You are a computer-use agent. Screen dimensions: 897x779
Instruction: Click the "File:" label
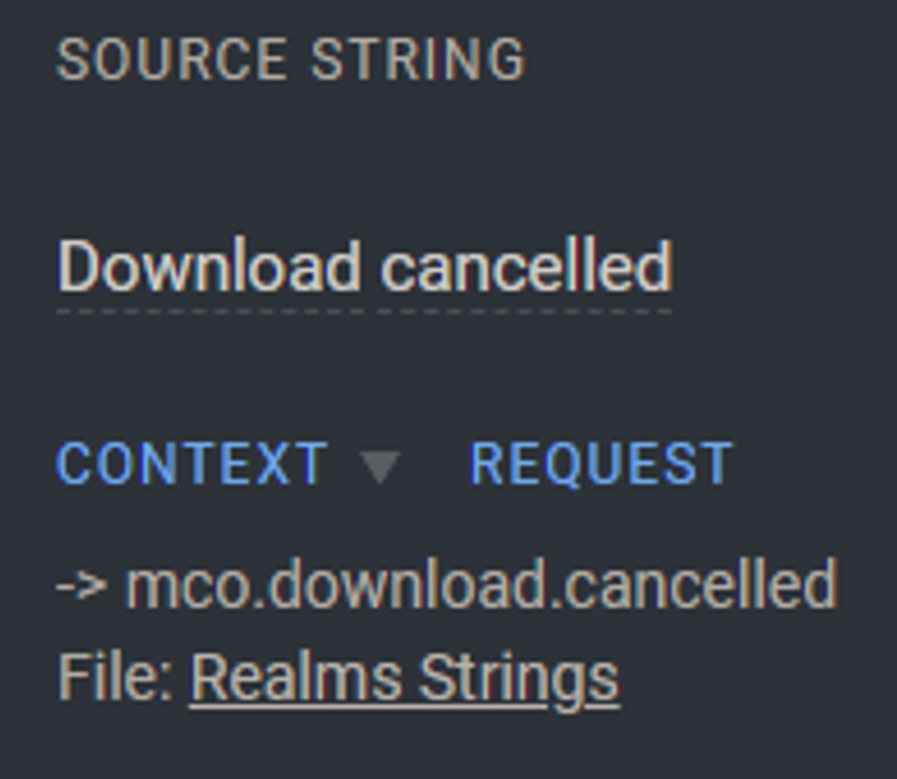117,677
